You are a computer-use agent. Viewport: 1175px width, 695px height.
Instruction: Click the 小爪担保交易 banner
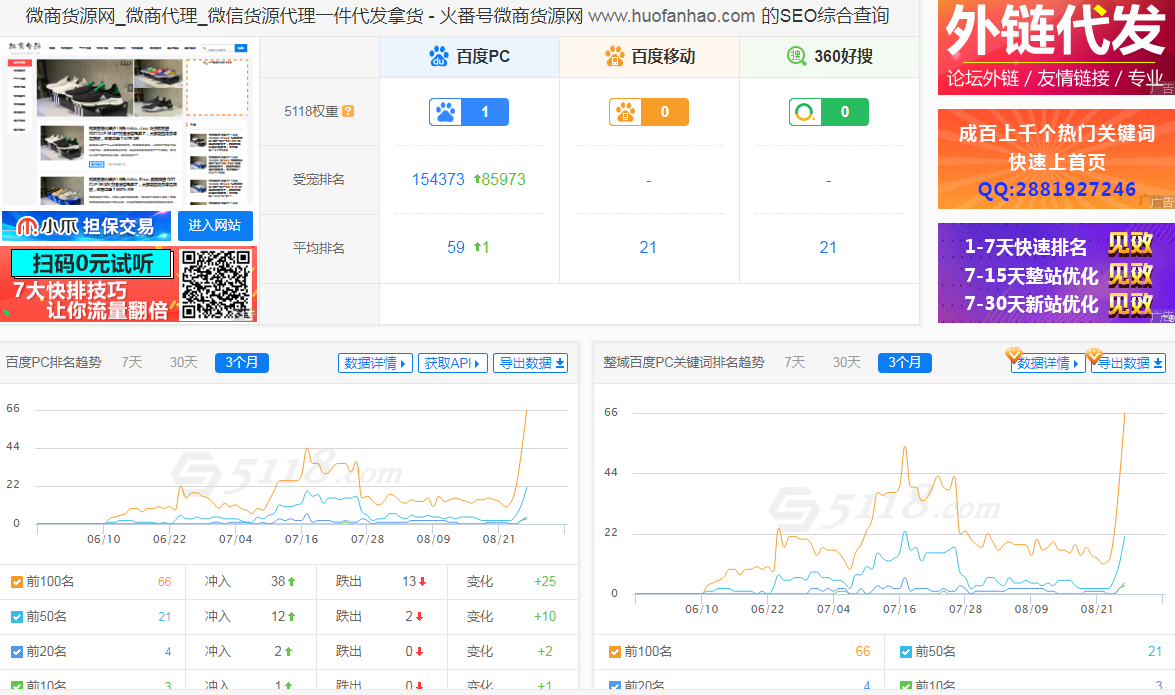[86, 226]
